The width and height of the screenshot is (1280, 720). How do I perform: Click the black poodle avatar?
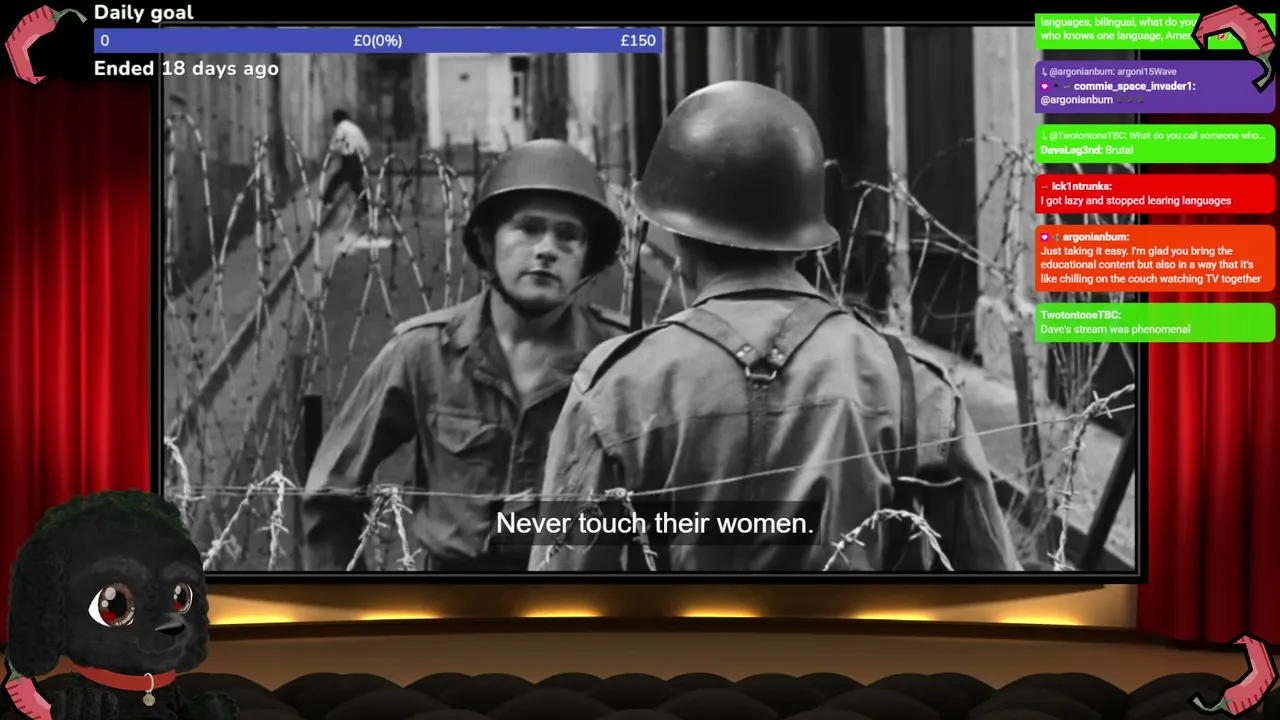click(110, 605)
